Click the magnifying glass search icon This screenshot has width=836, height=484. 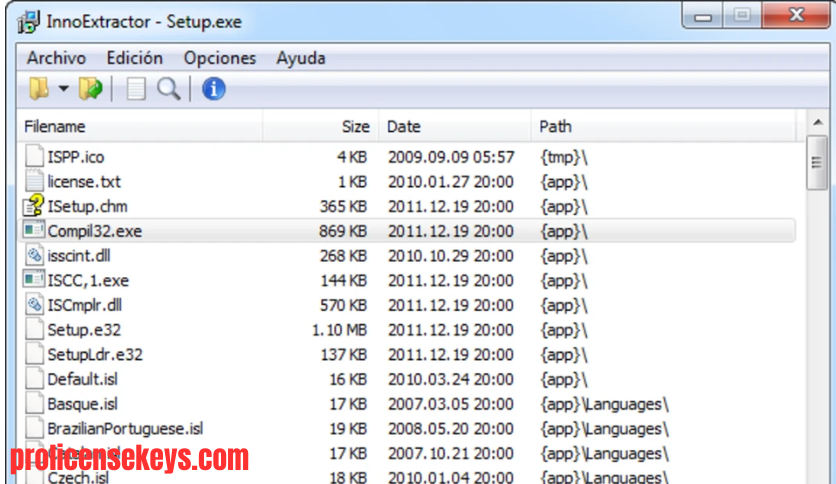pos(168,89)
